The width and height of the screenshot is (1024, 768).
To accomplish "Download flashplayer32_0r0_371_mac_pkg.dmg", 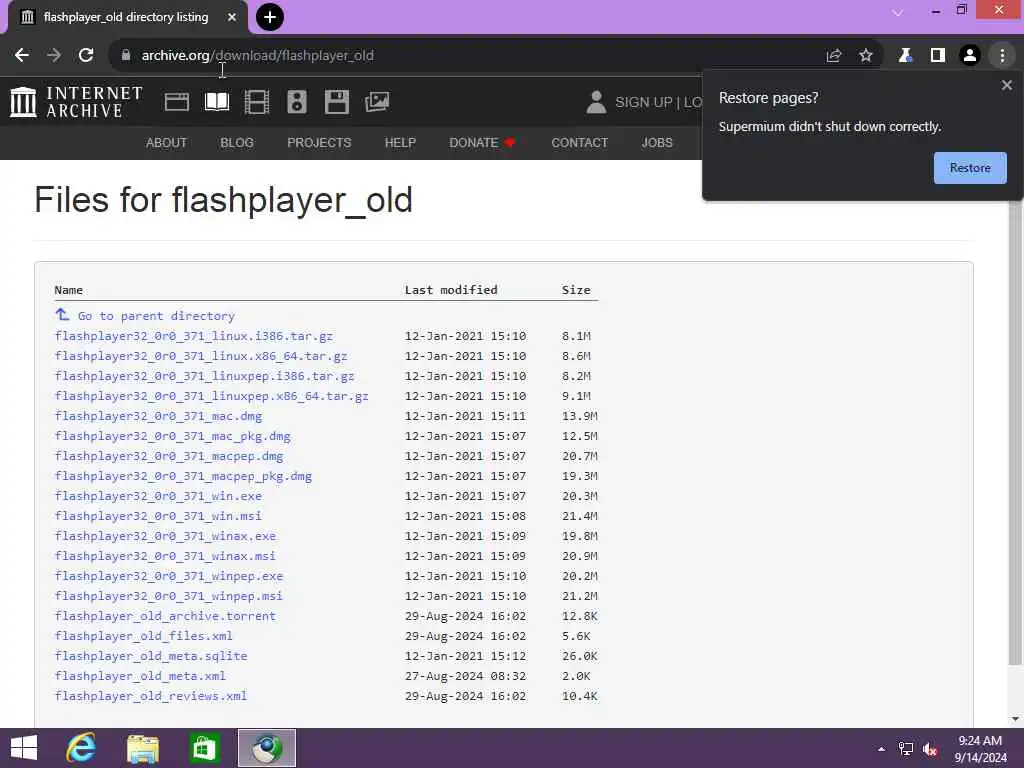I will (x=173, y=436).
